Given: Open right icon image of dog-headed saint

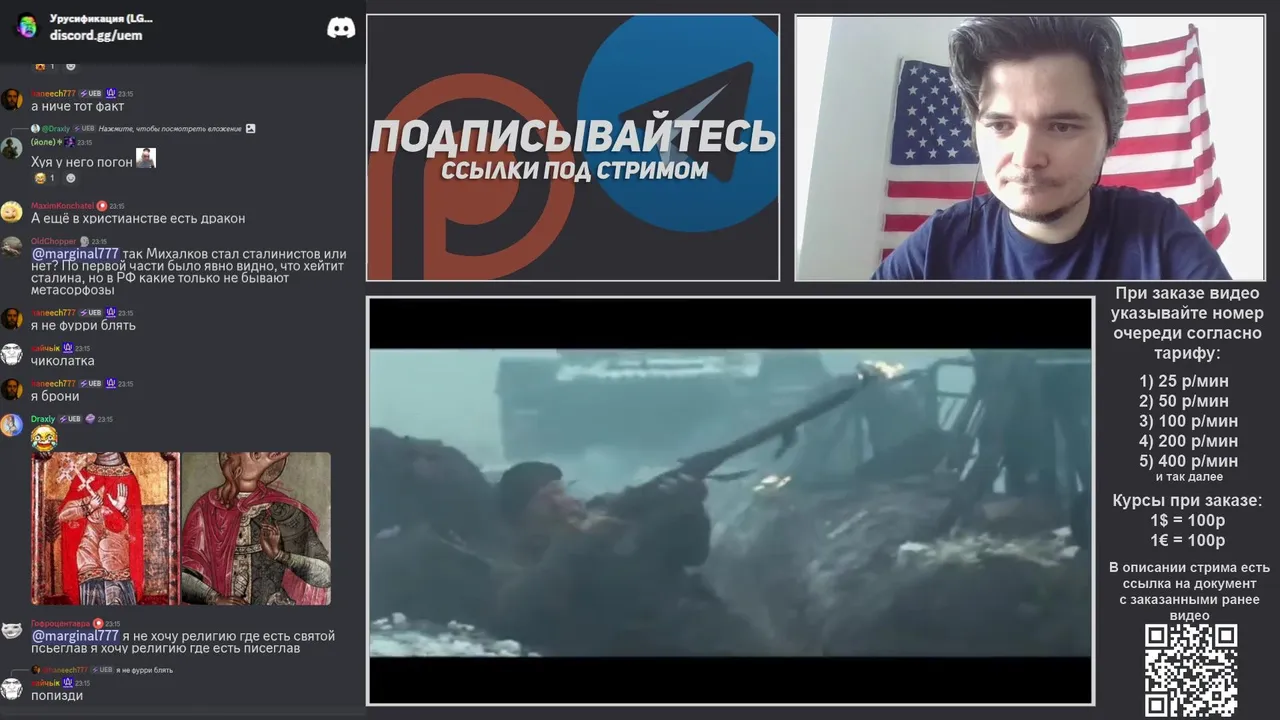Looking at the screenshot, I should [256, 528].
